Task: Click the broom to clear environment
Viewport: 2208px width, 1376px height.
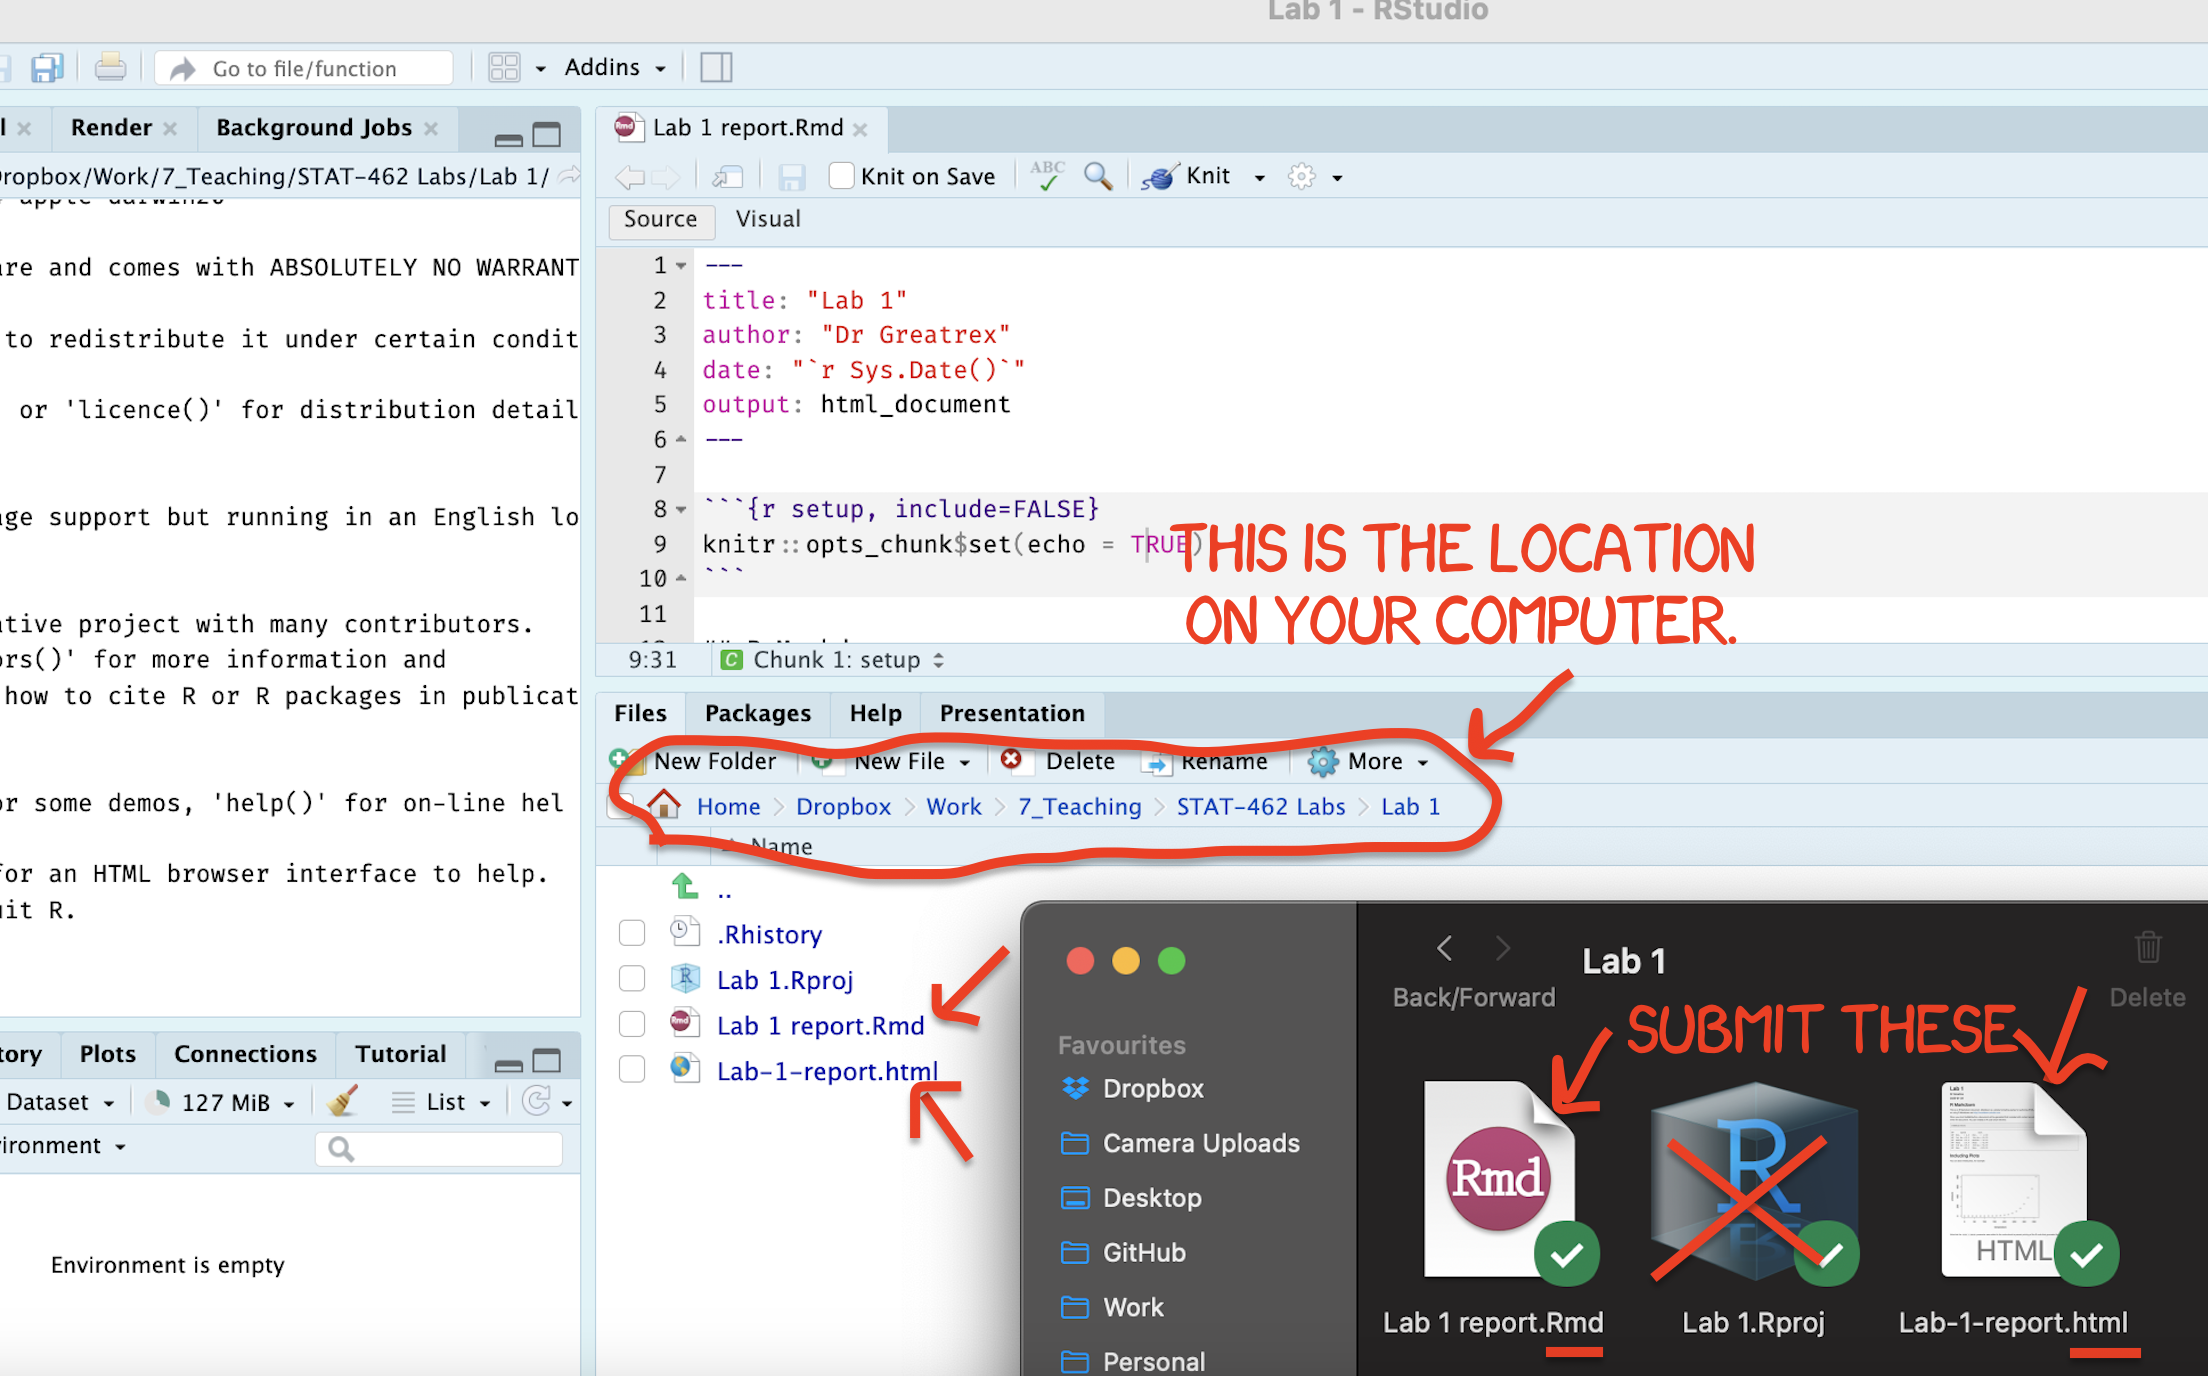Action: click(x=342, y=1102)
